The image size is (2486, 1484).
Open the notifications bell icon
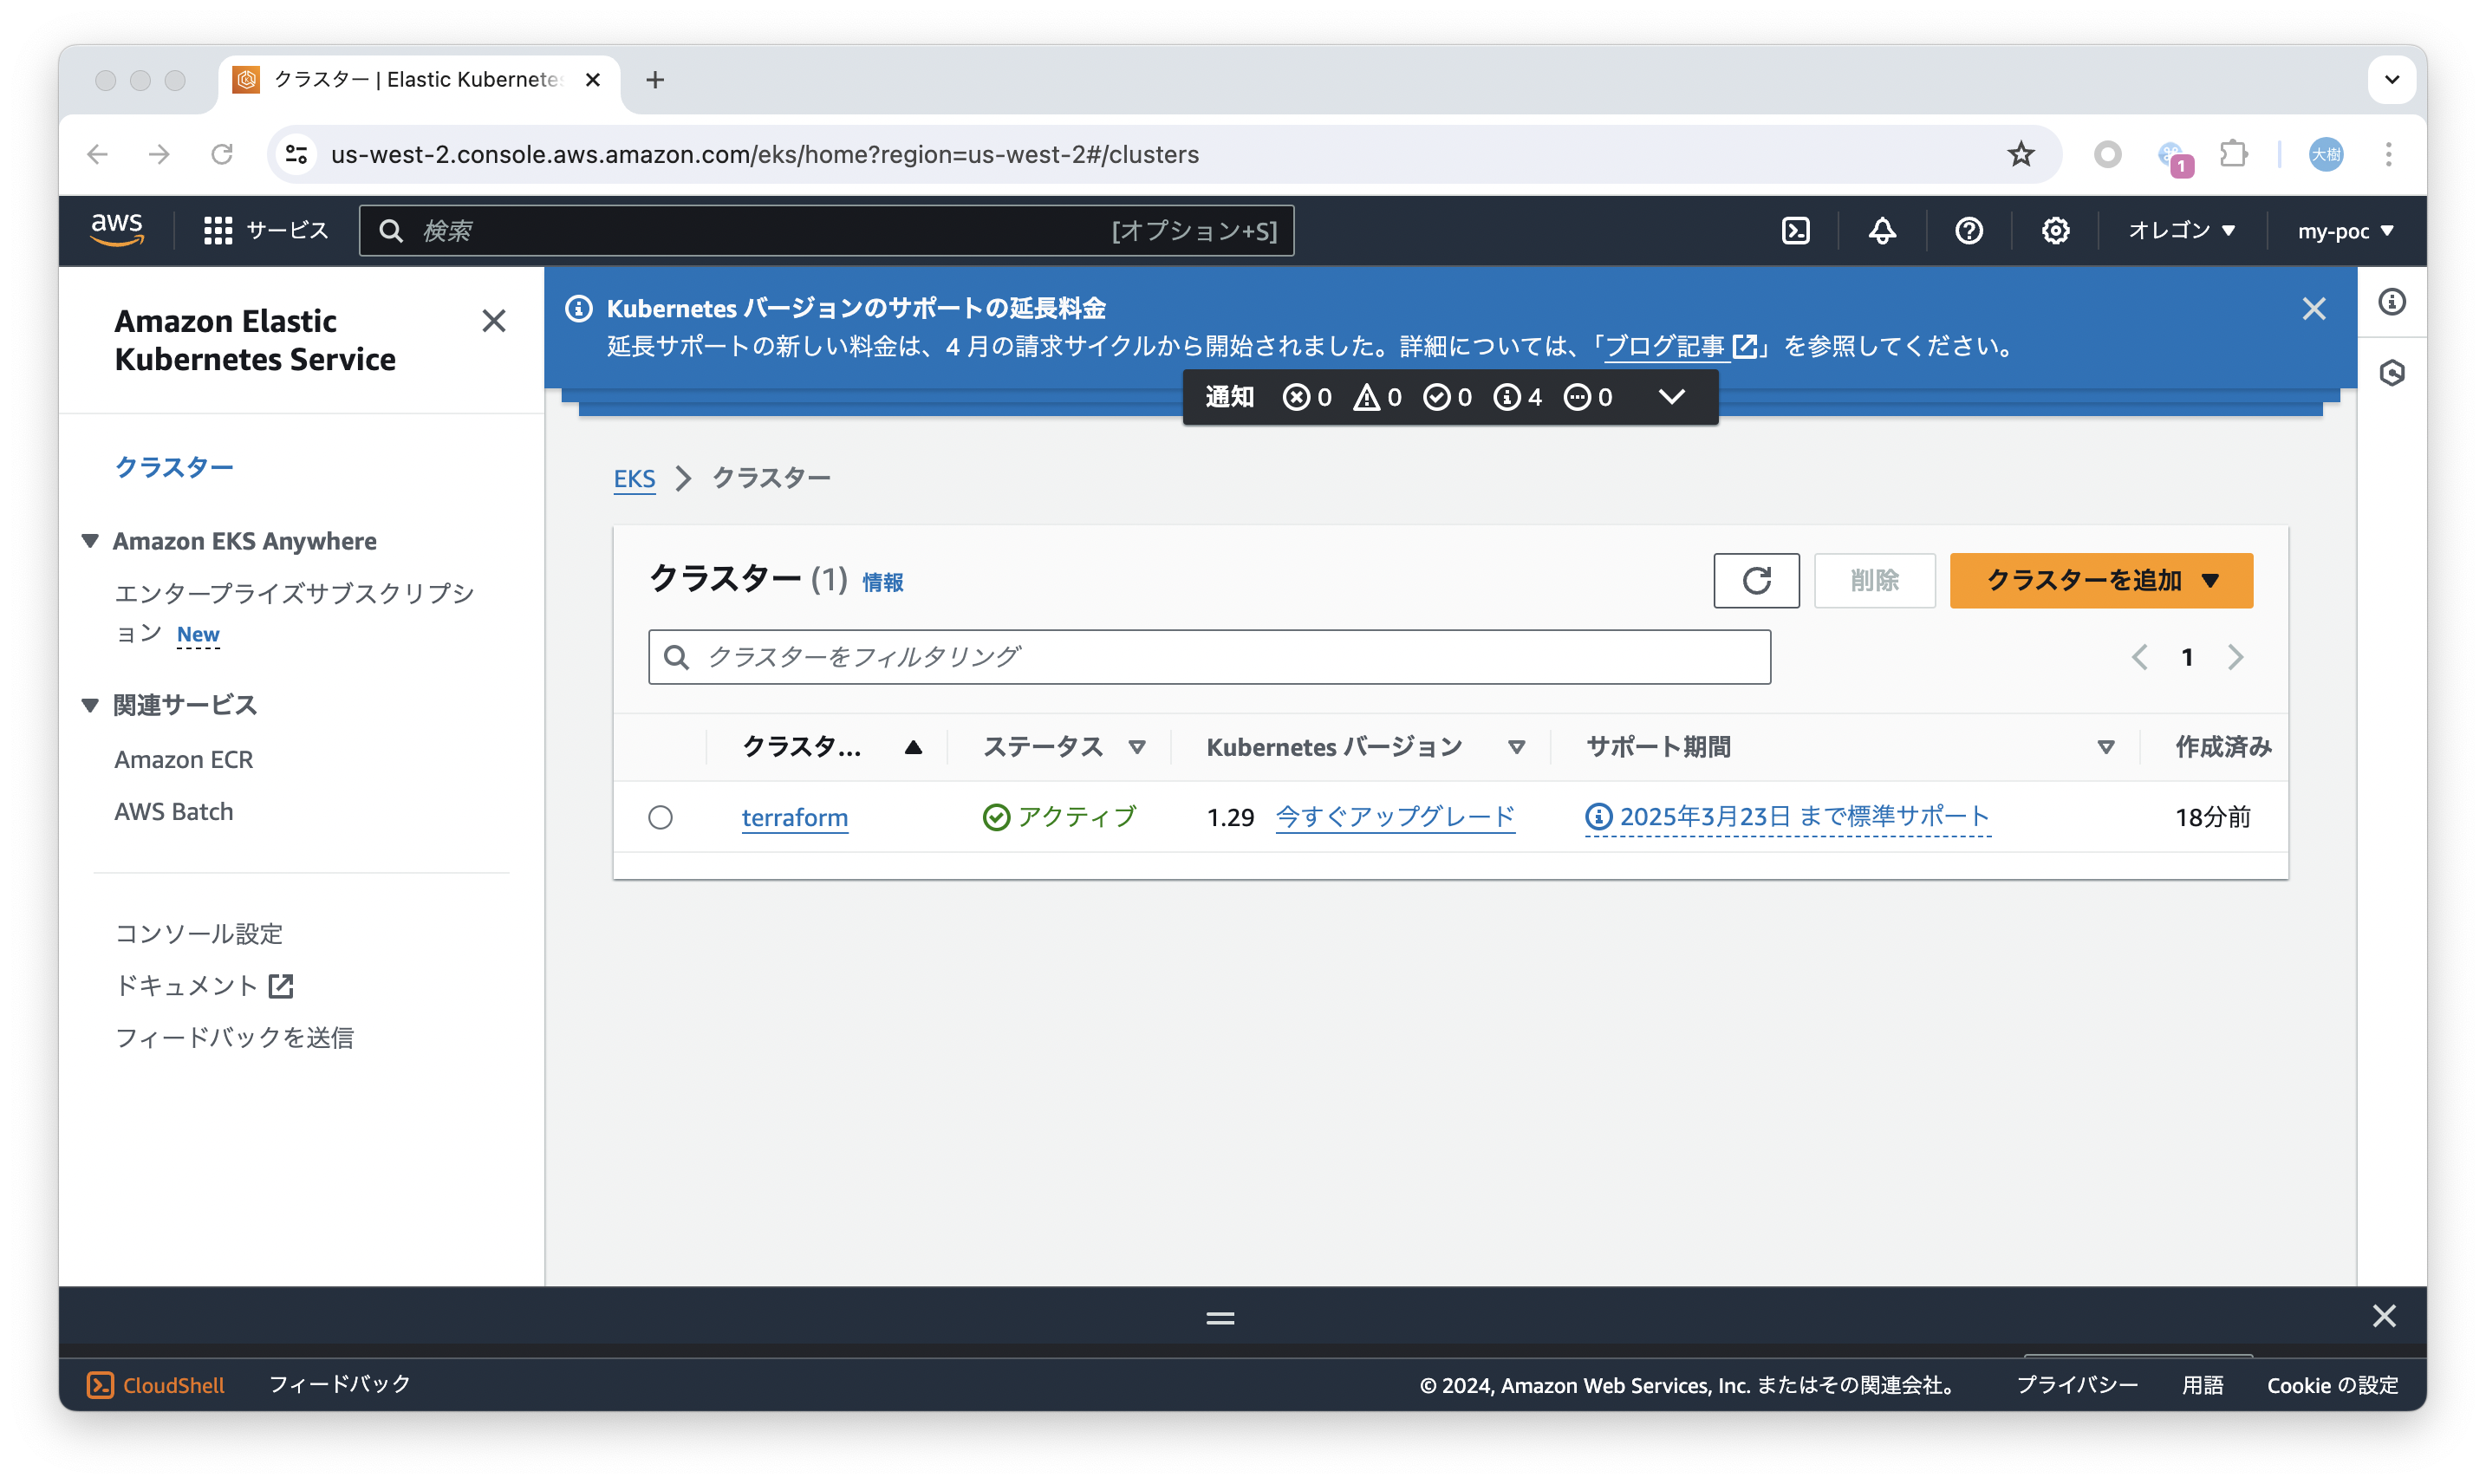(1882, 230)
